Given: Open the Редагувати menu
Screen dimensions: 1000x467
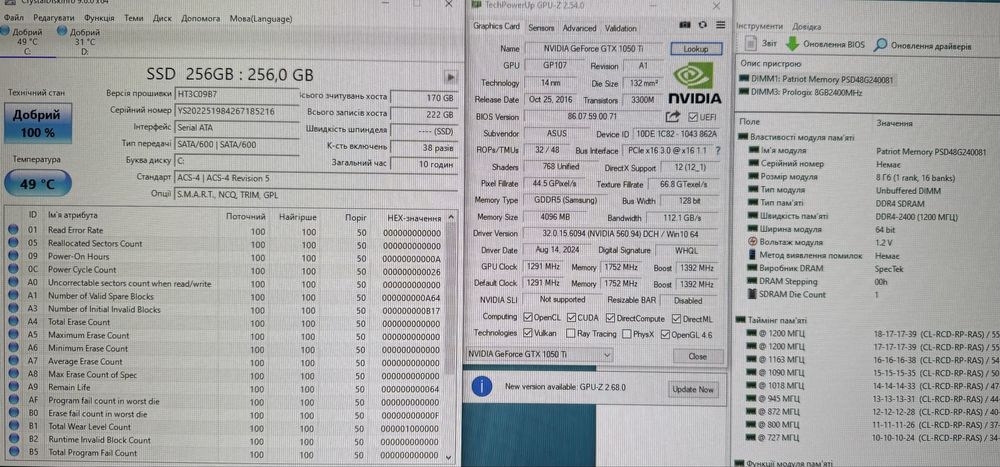Looking at the screenshot, I should (54, 18).
